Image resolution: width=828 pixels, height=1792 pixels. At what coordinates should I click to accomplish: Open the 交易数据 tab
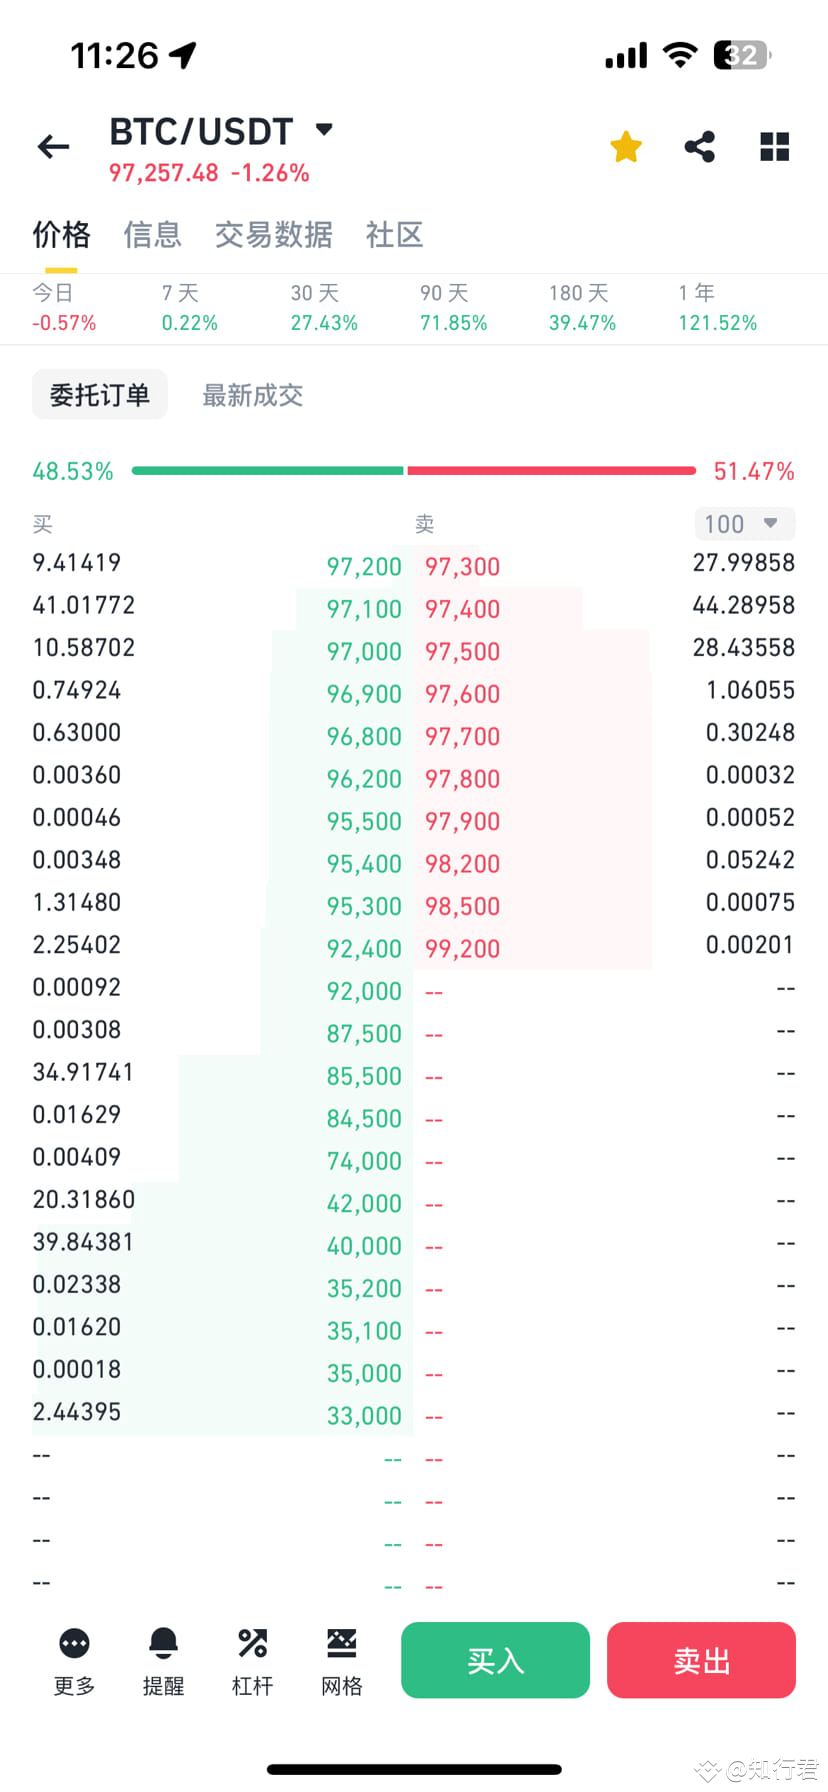coord(274,235)
